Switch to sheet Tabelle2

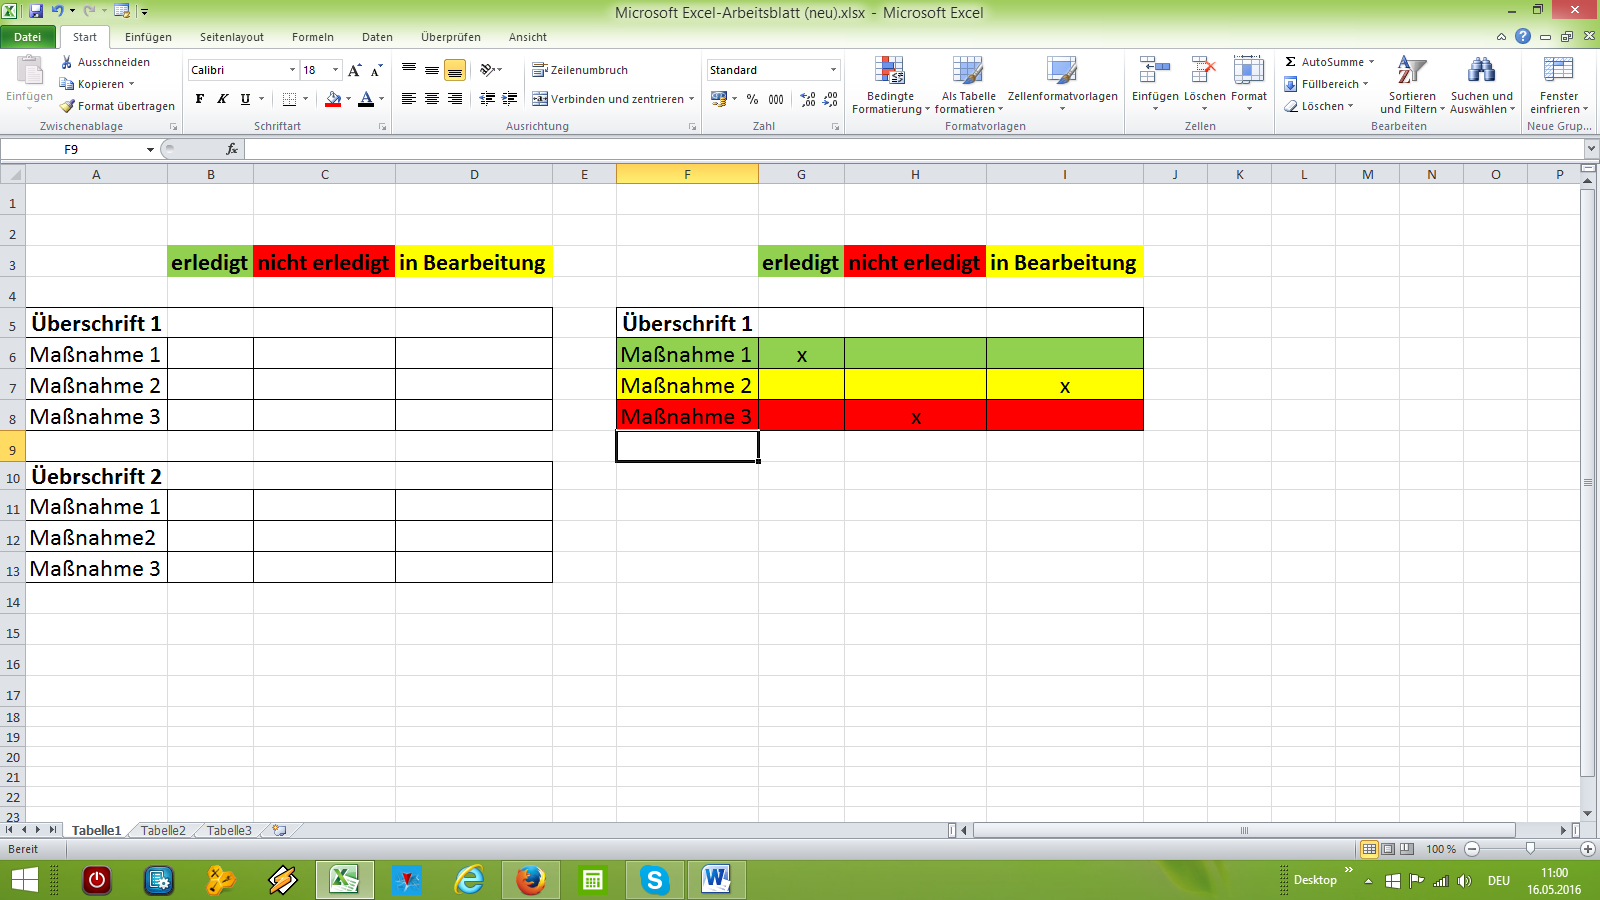pos(163,830)
